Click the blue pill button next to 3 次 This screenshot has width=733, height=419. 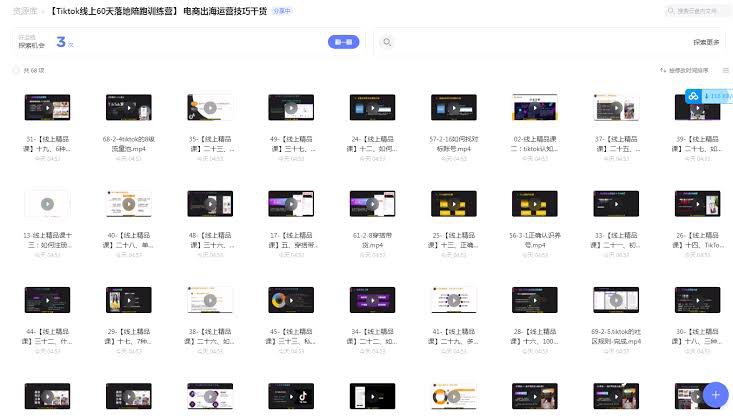click(344, 42)
